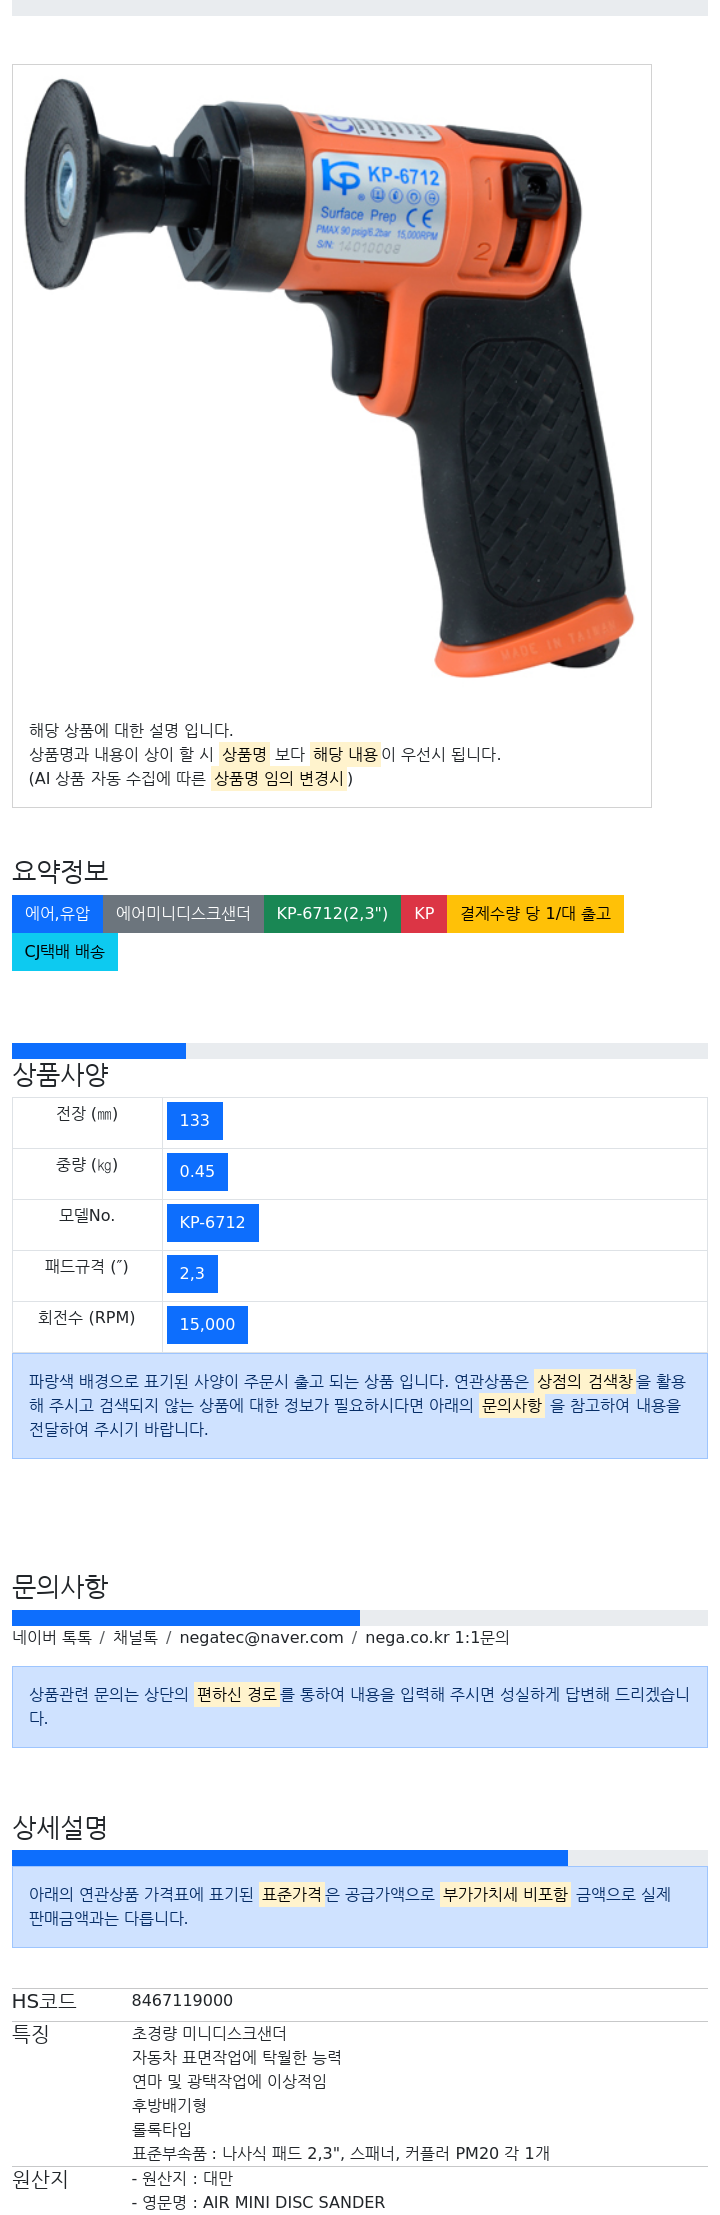This screenshot has width=720, height=2215.
Task: Click the negatec@naver.com email link
Action: point(261,1638)
